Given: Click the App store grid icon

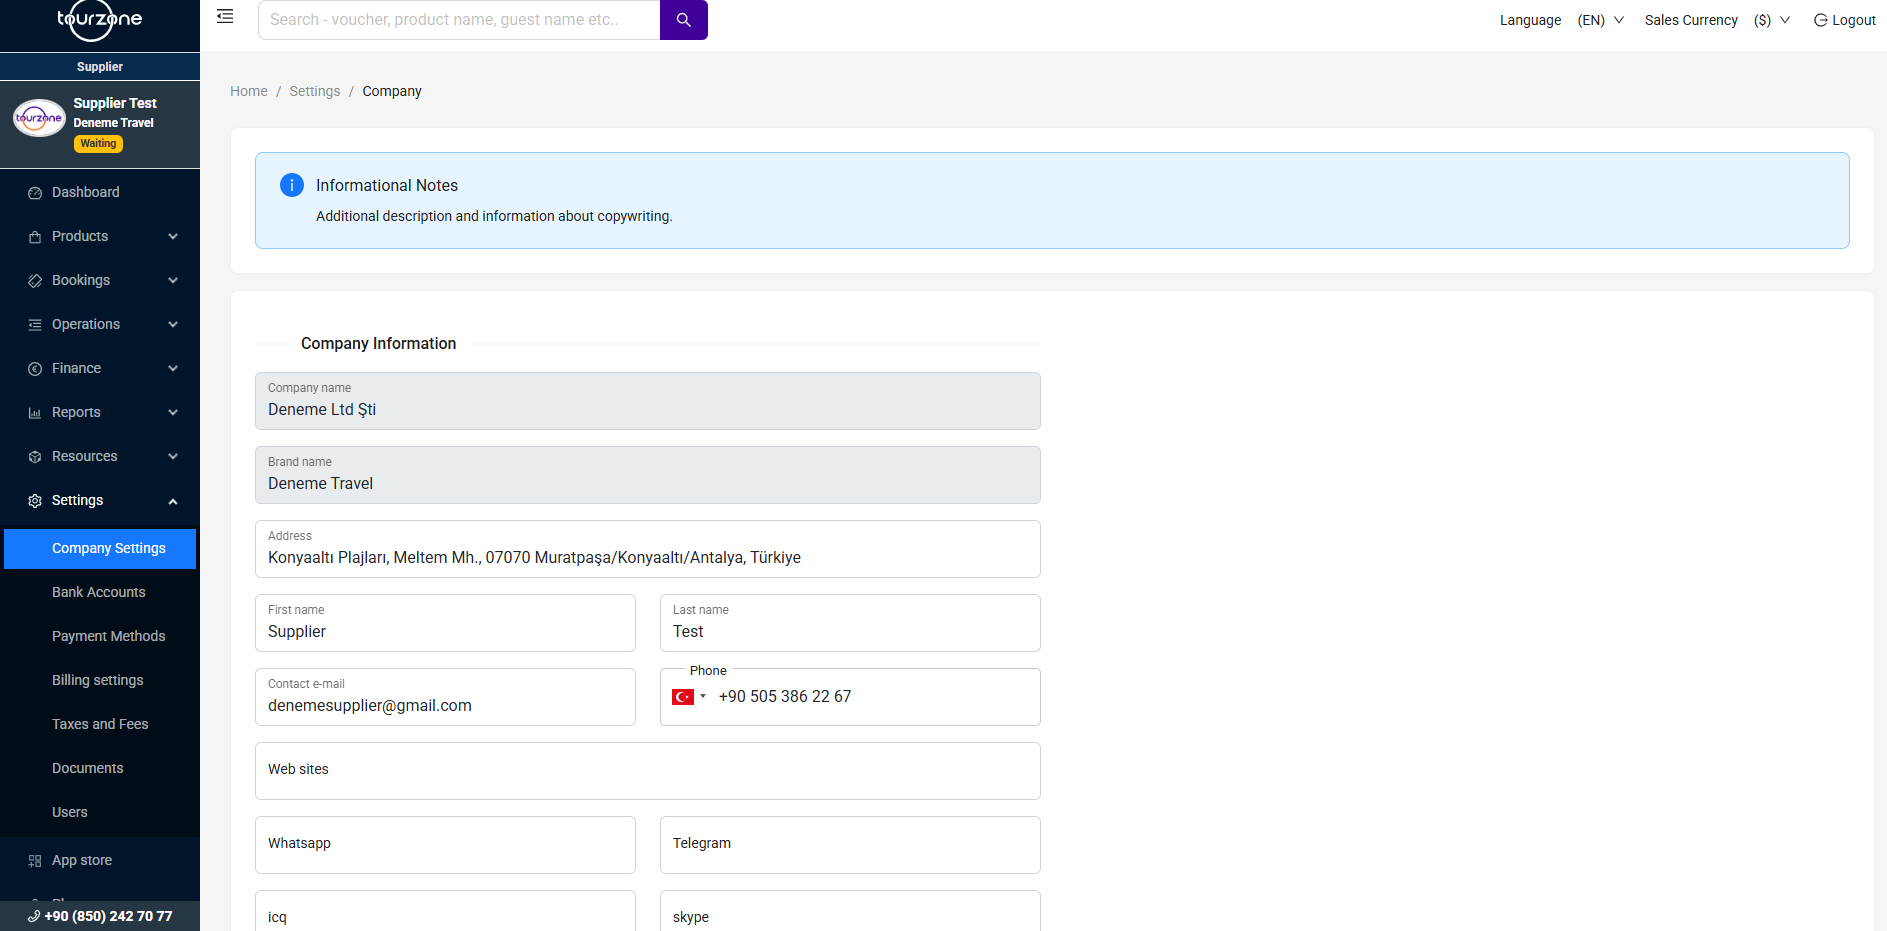Looking at the screenshot, I should click(x=35, y=861).
